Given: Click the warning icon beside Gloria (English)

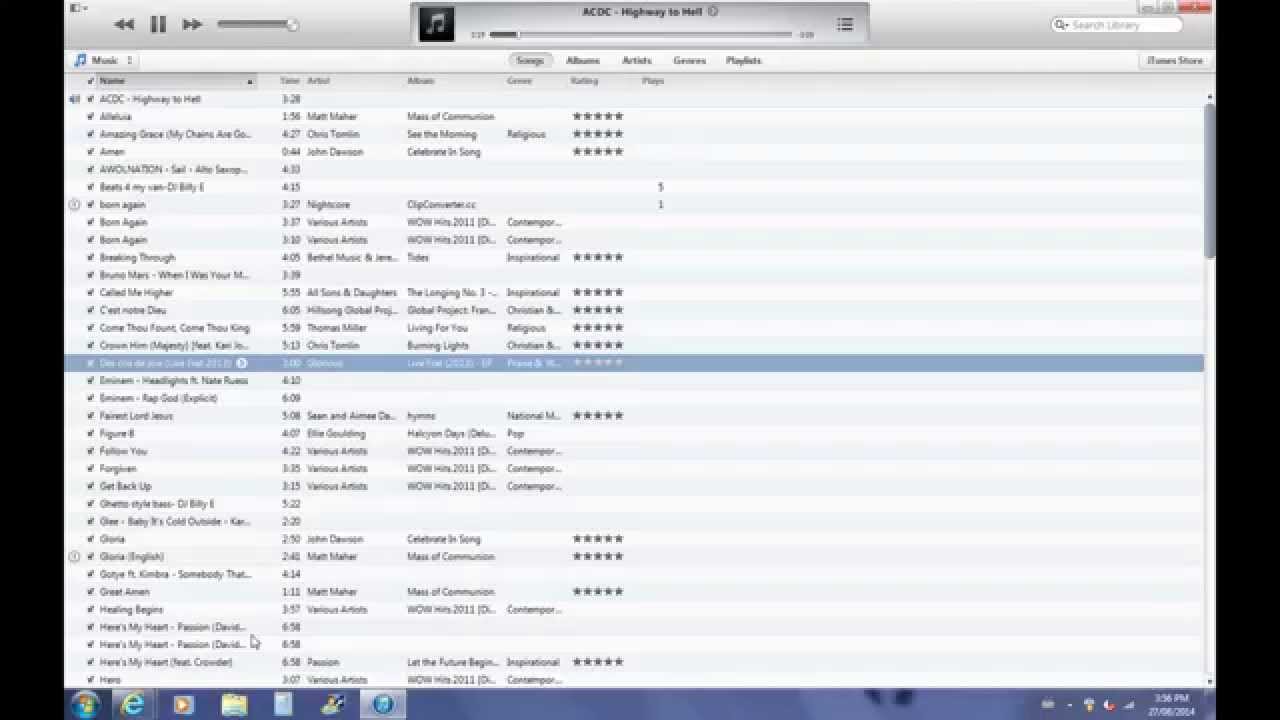Looking at the screenshot, I should 74,556.
